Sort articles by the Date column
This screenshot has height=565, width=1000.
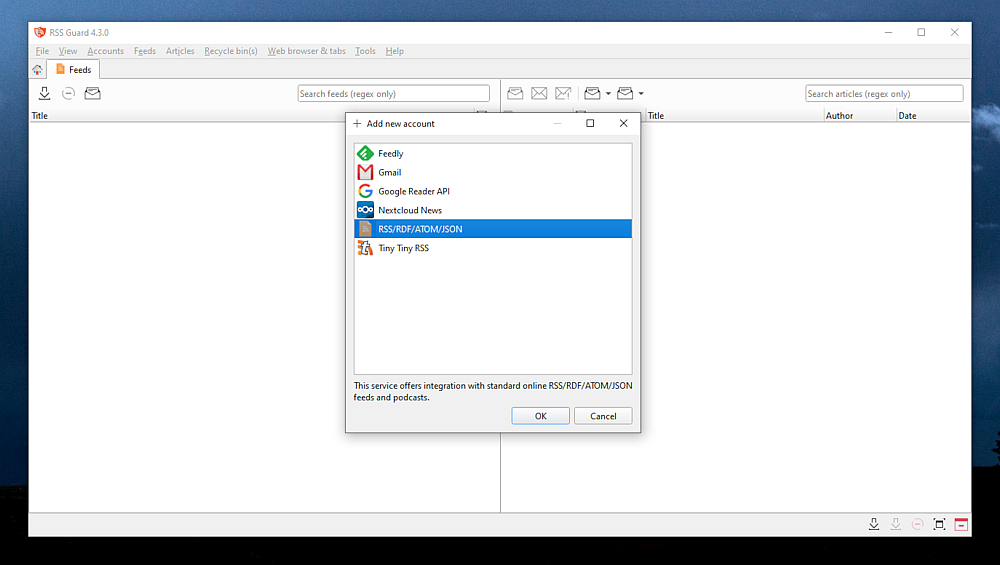[907, 115]
